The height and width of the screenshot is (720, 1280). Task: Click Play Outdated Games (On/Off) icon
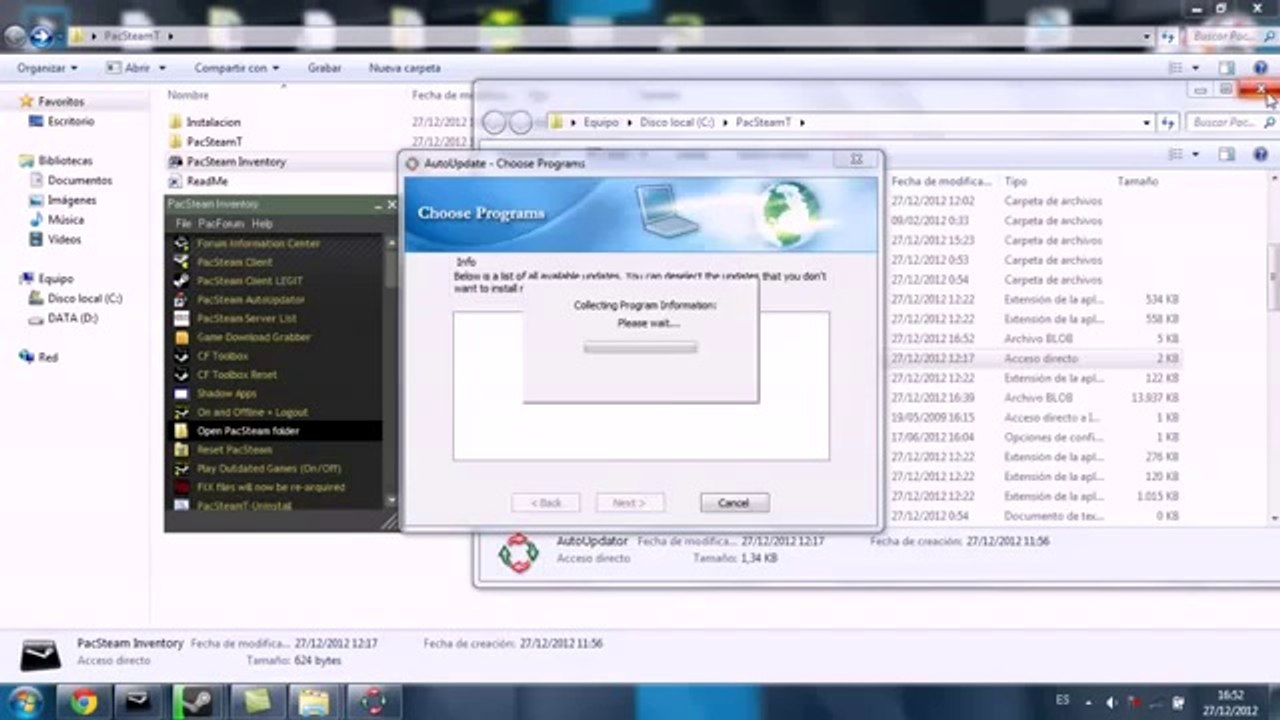(181, 468)
